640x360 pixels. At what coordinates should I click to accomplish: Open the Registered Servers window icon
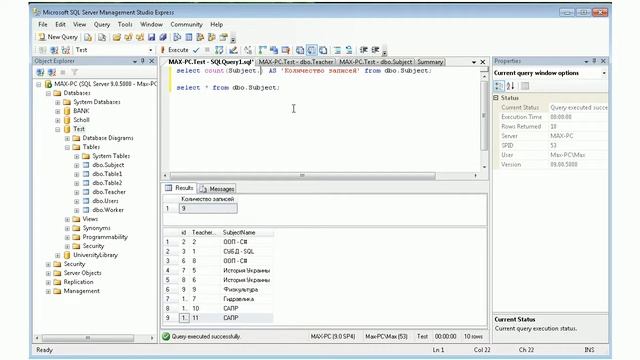pos(177,38)
